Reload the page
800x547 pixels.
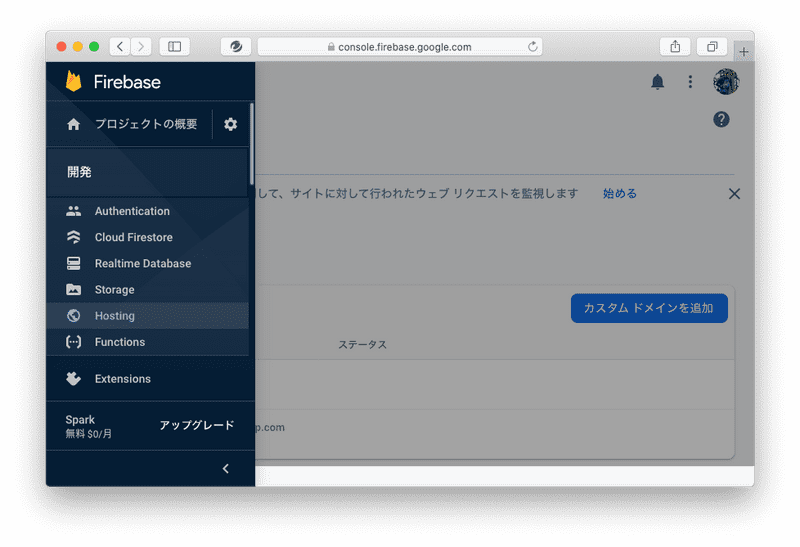[x=533, y=47]
